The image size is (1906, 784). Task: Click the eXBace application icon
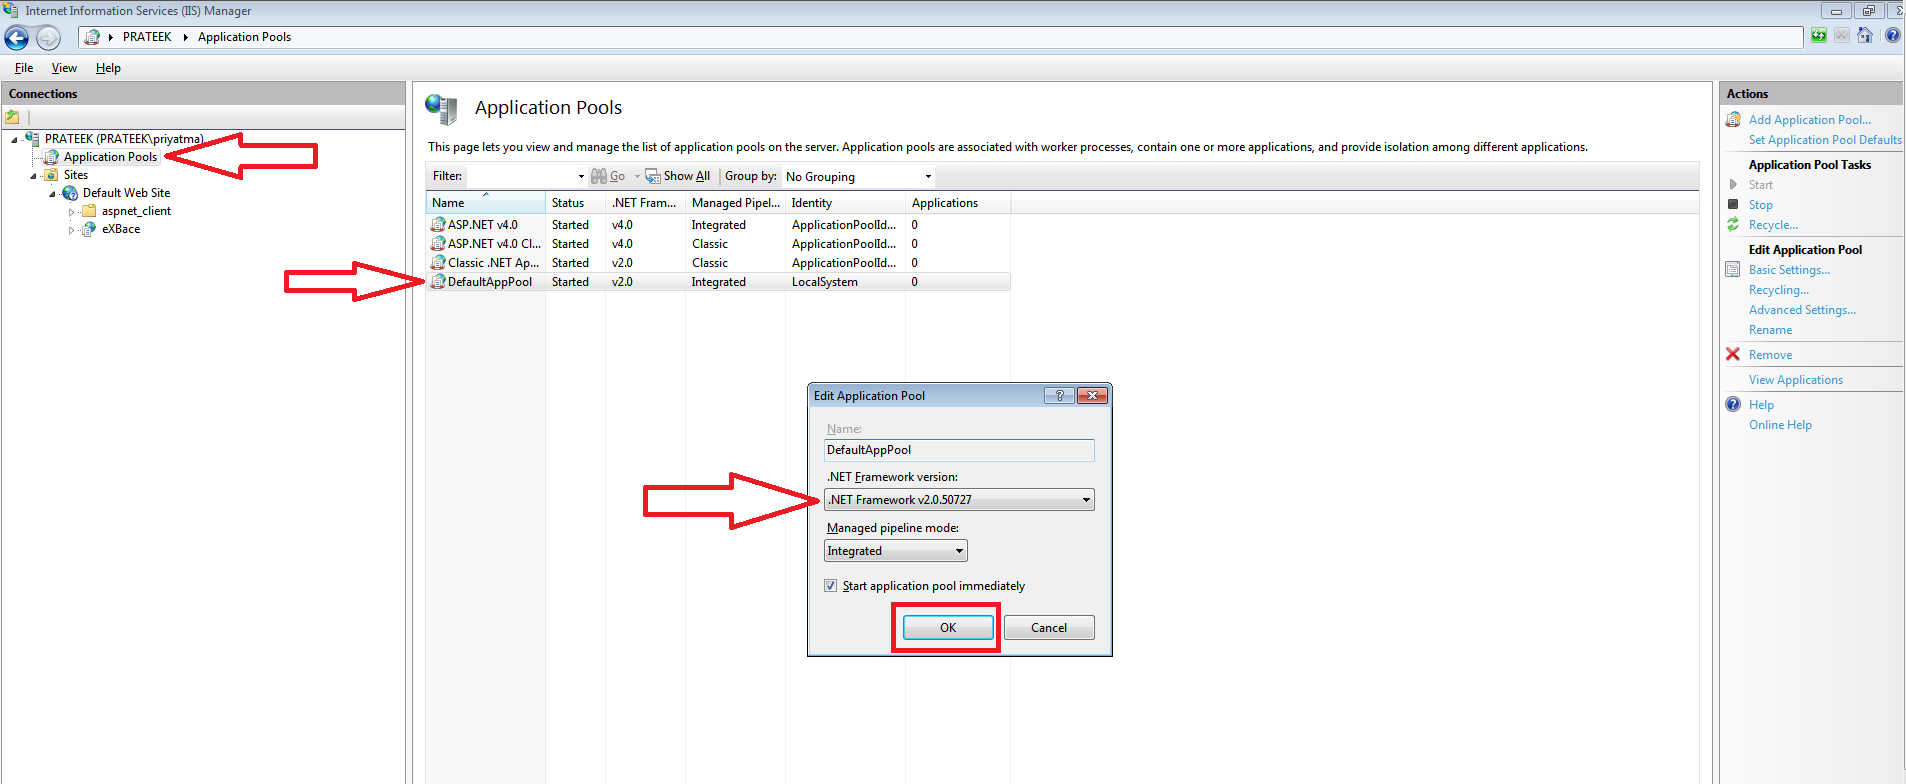89,229
